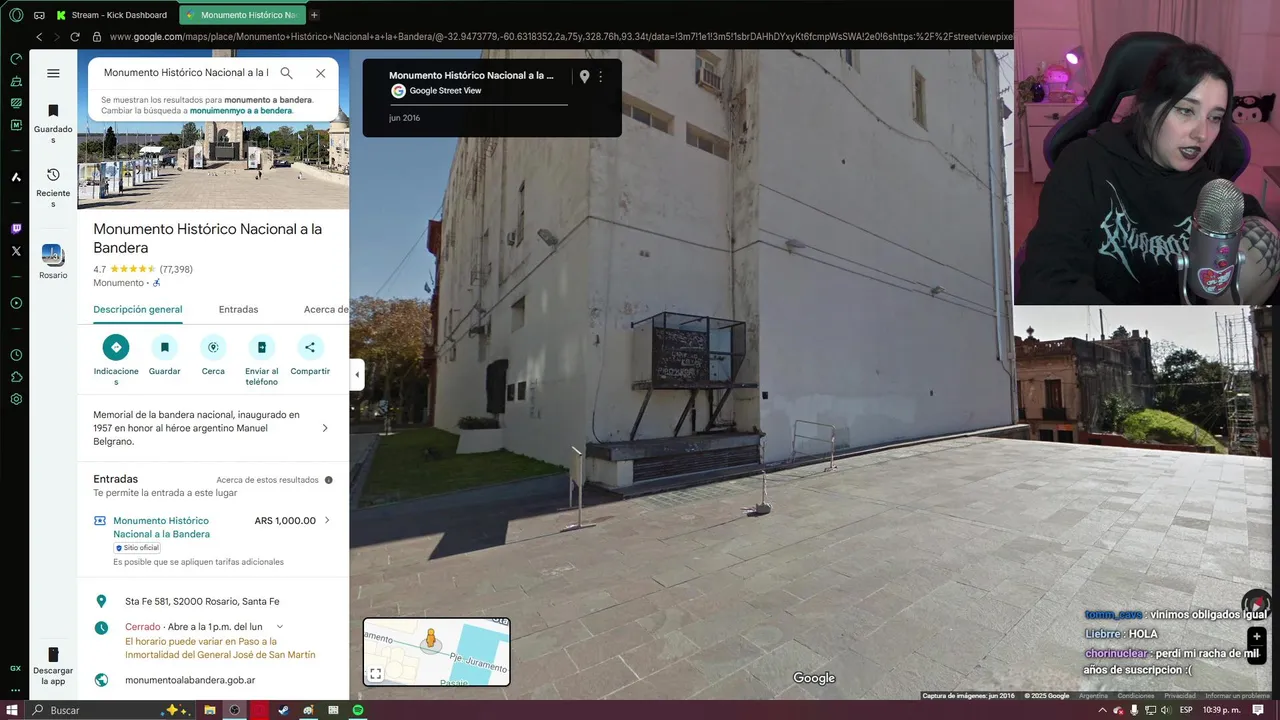1280x720 pixels.
Task: Click the browser address bar URL
Action: 560,37
